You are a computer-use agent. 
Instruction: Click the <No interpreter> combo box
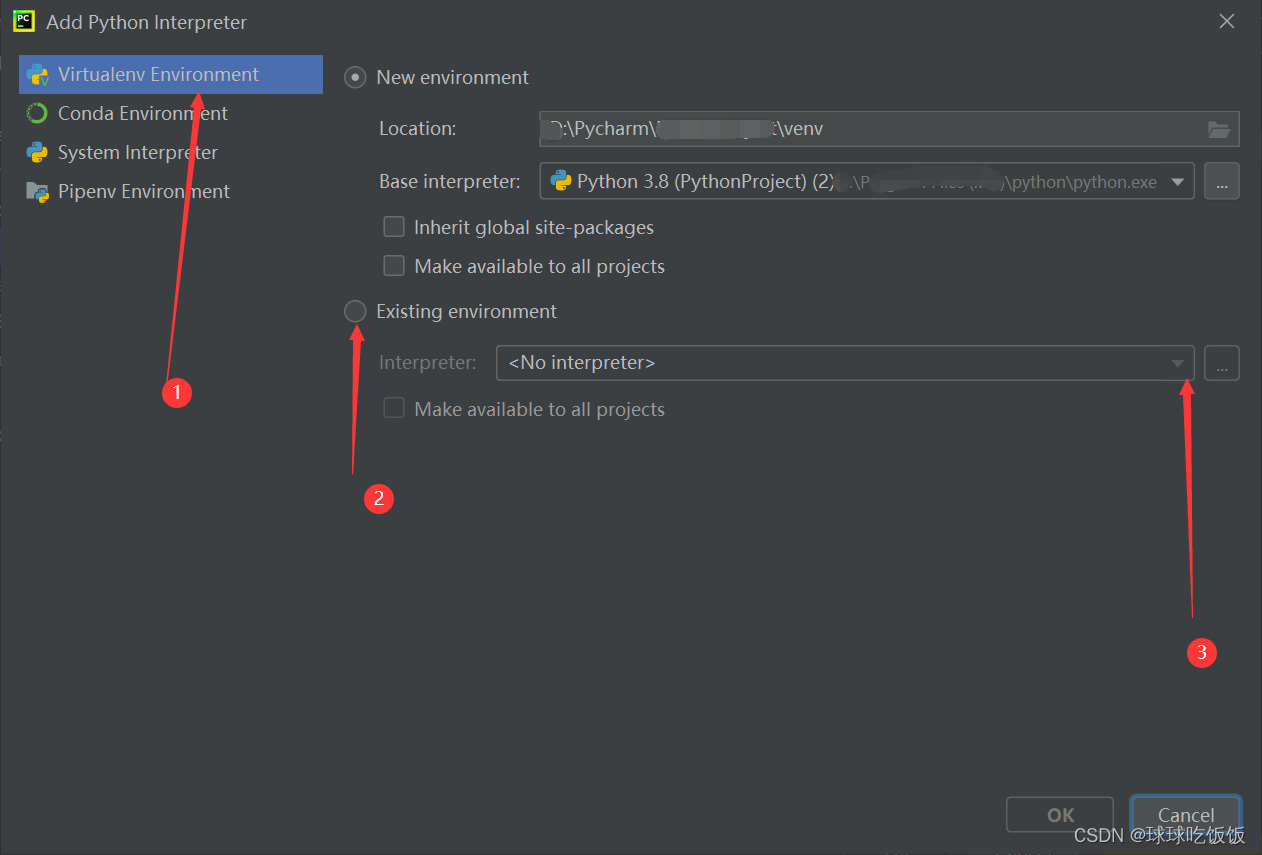pos(845,363)
